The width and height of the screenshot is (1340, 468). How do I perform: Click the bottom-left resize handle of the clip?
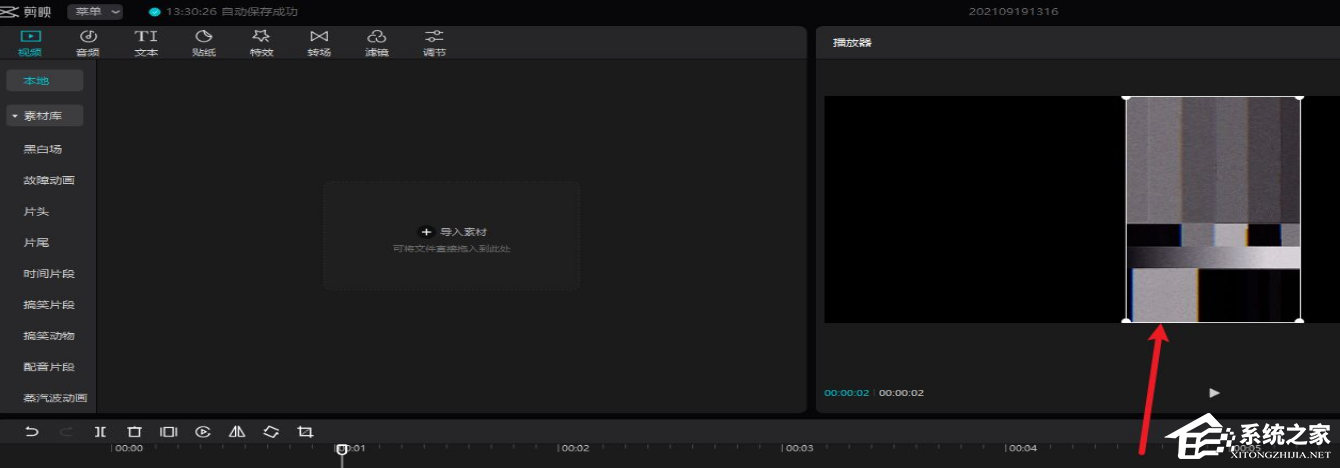tap(1127, 321)
